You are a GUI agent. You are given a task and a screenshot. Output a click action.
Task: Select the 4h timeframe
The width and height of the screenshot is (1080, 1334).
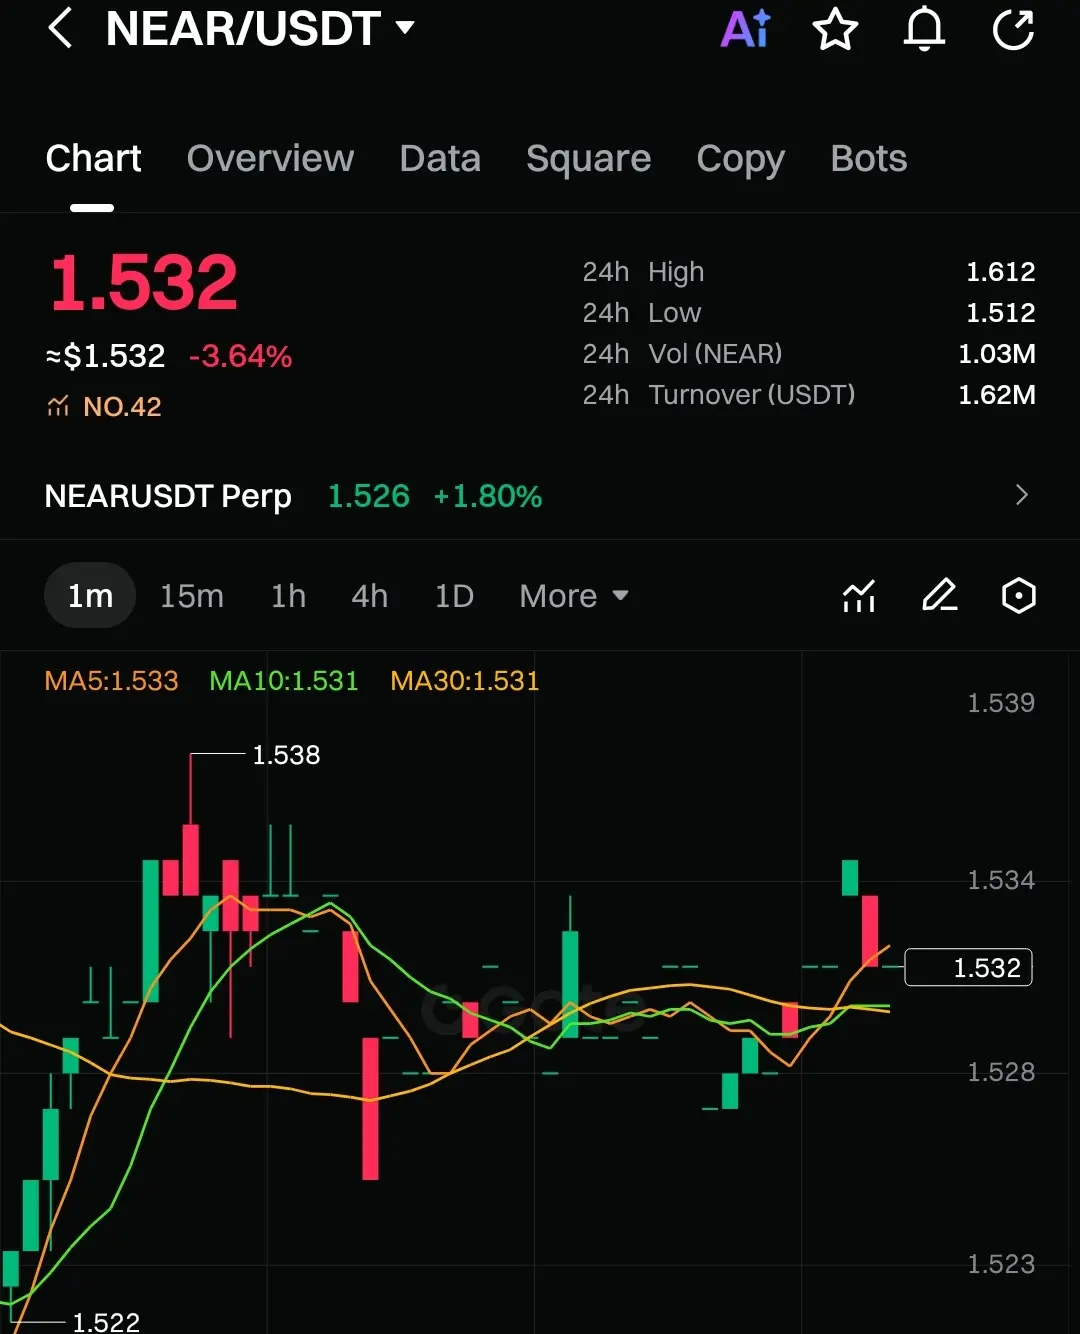point(369,596)
